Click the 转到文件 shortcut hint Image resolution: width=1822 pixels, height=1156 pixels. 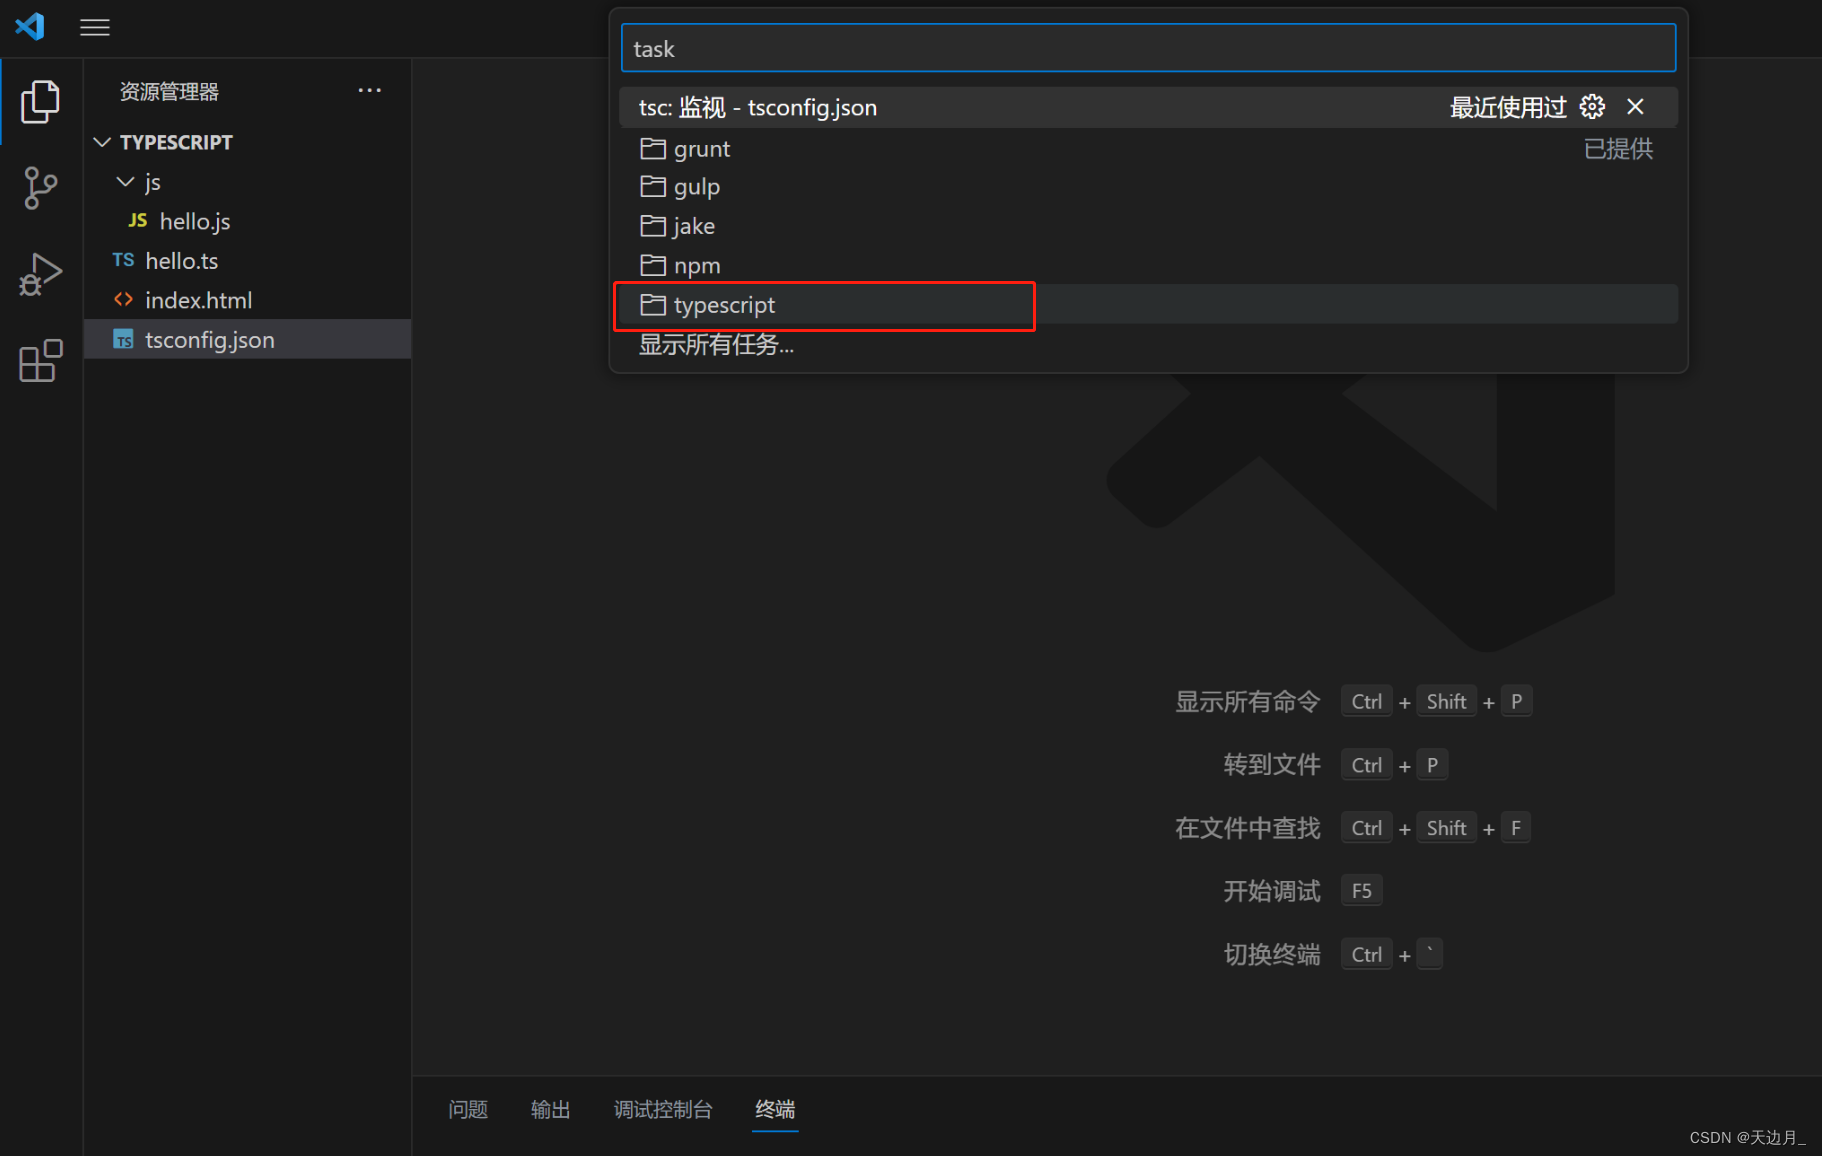click(x=1272, y=764)
